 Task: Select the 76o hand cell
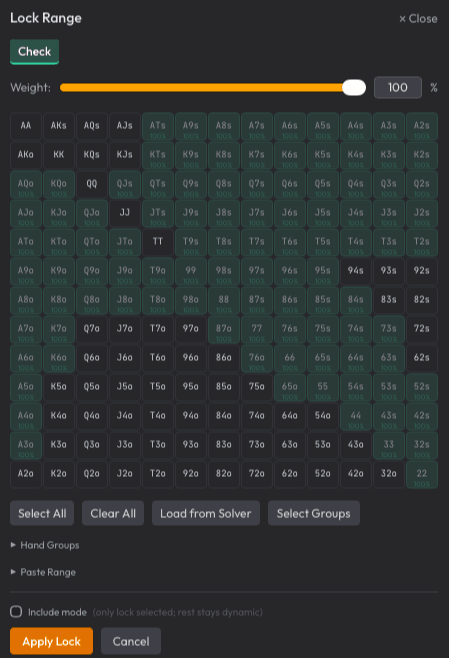pyautogui.click(x=257, y=358)
